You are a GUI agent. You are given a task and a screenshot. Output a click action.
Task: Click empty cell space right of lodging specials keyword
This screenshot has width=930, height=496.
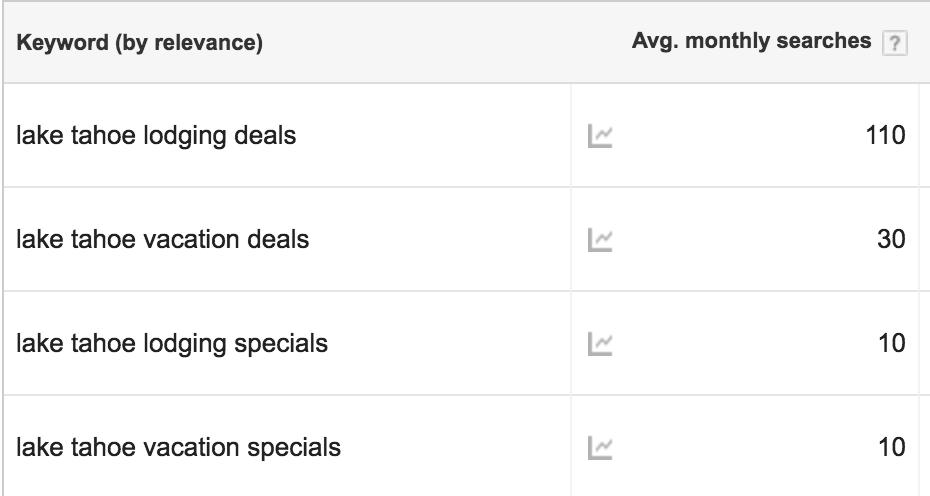click(x=449, y=344)
